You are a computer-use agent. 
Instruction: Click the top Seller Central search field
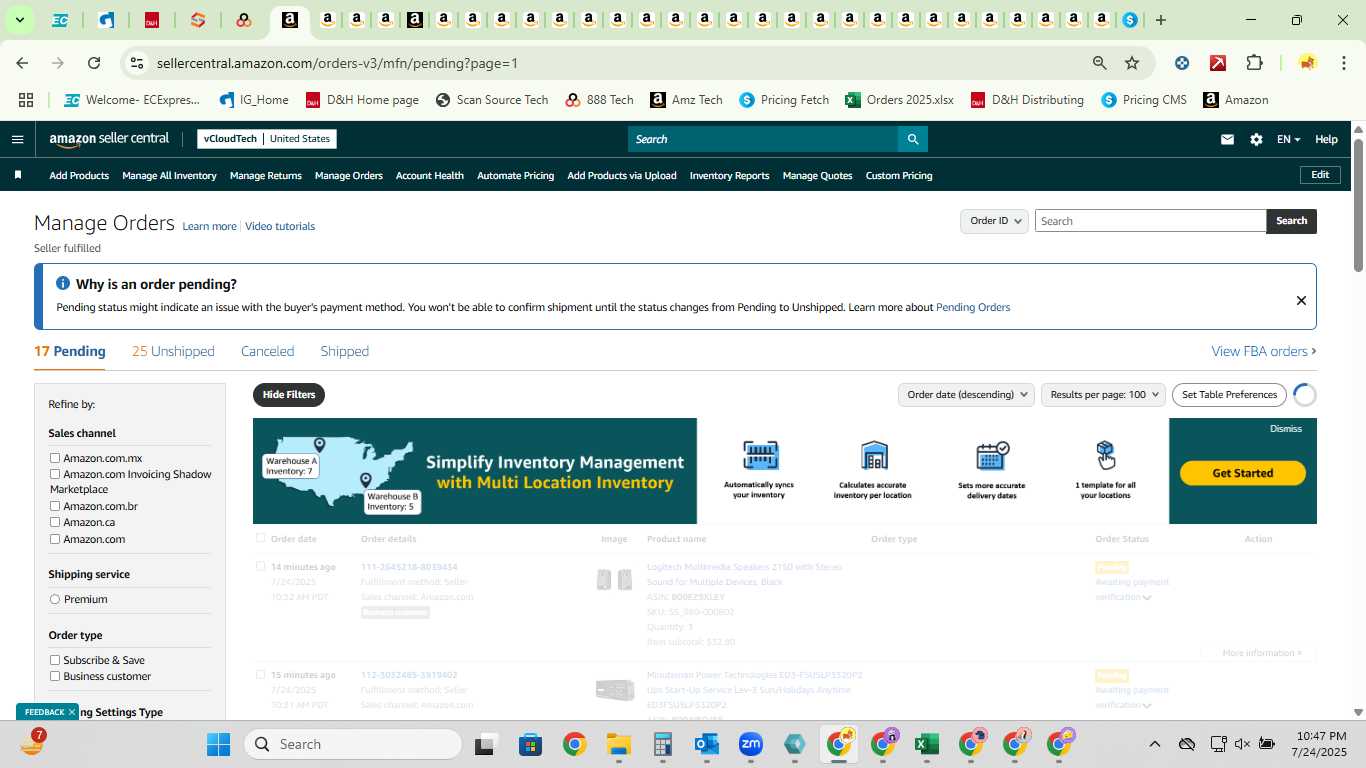pos(762,139)
